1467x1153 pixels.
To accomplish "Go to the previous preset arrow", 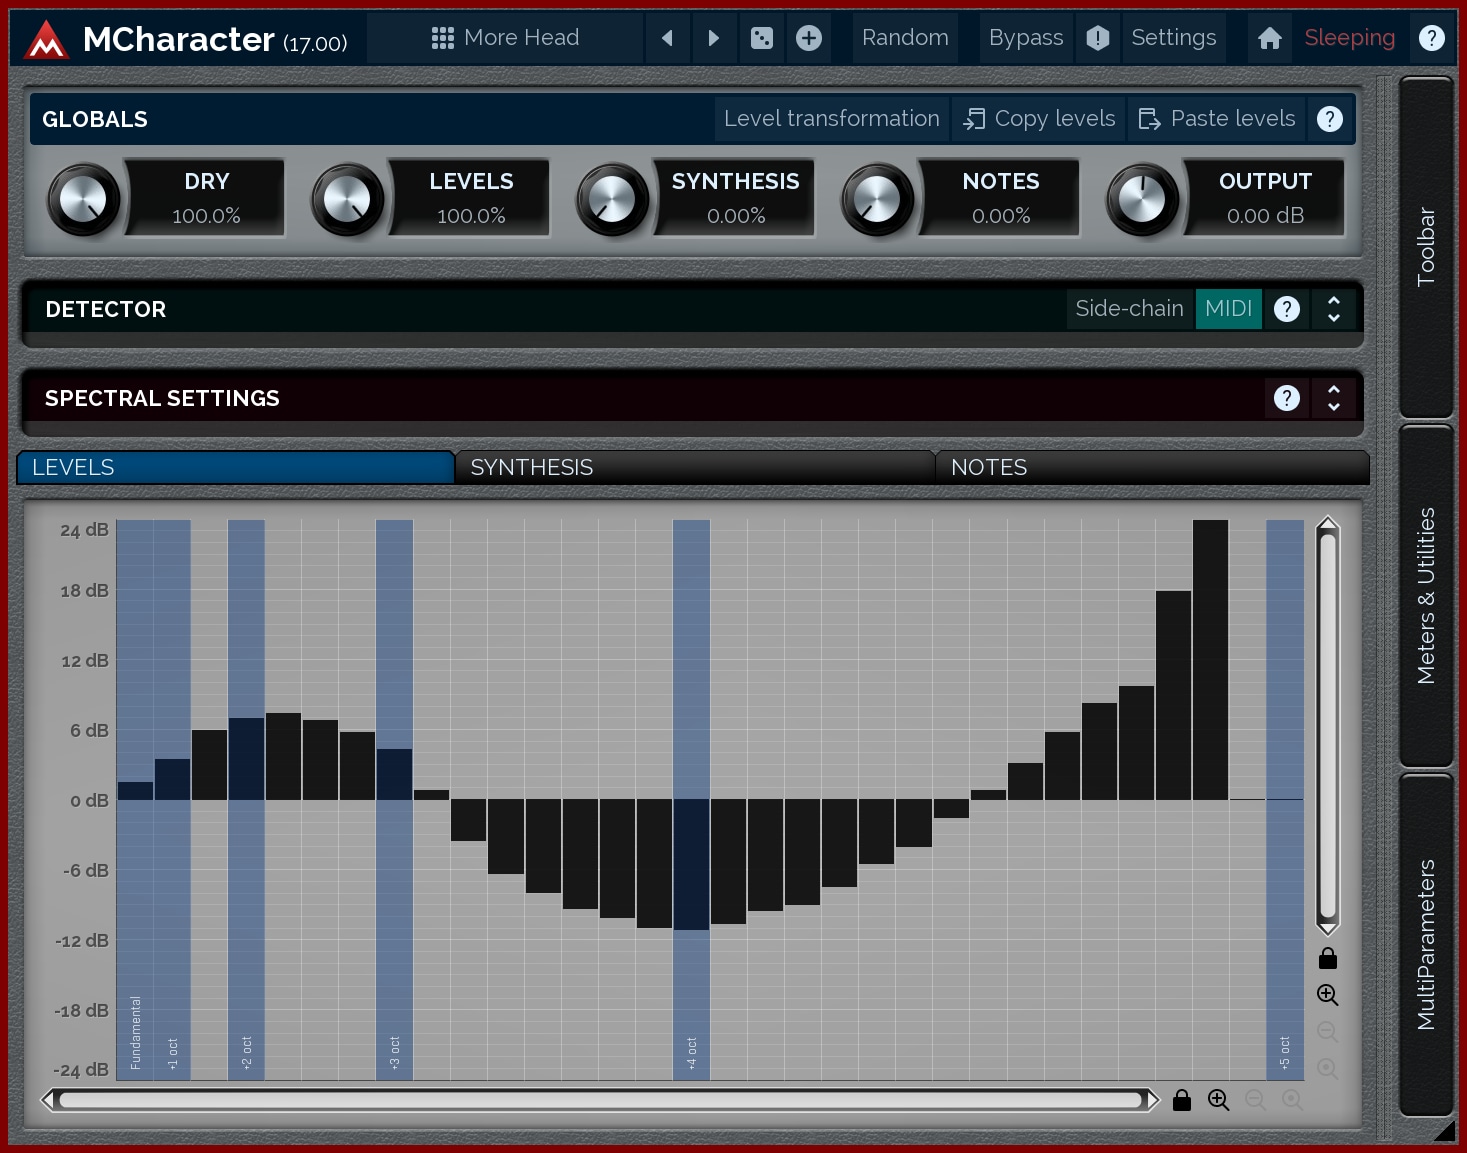I will [x=667, y=38].
